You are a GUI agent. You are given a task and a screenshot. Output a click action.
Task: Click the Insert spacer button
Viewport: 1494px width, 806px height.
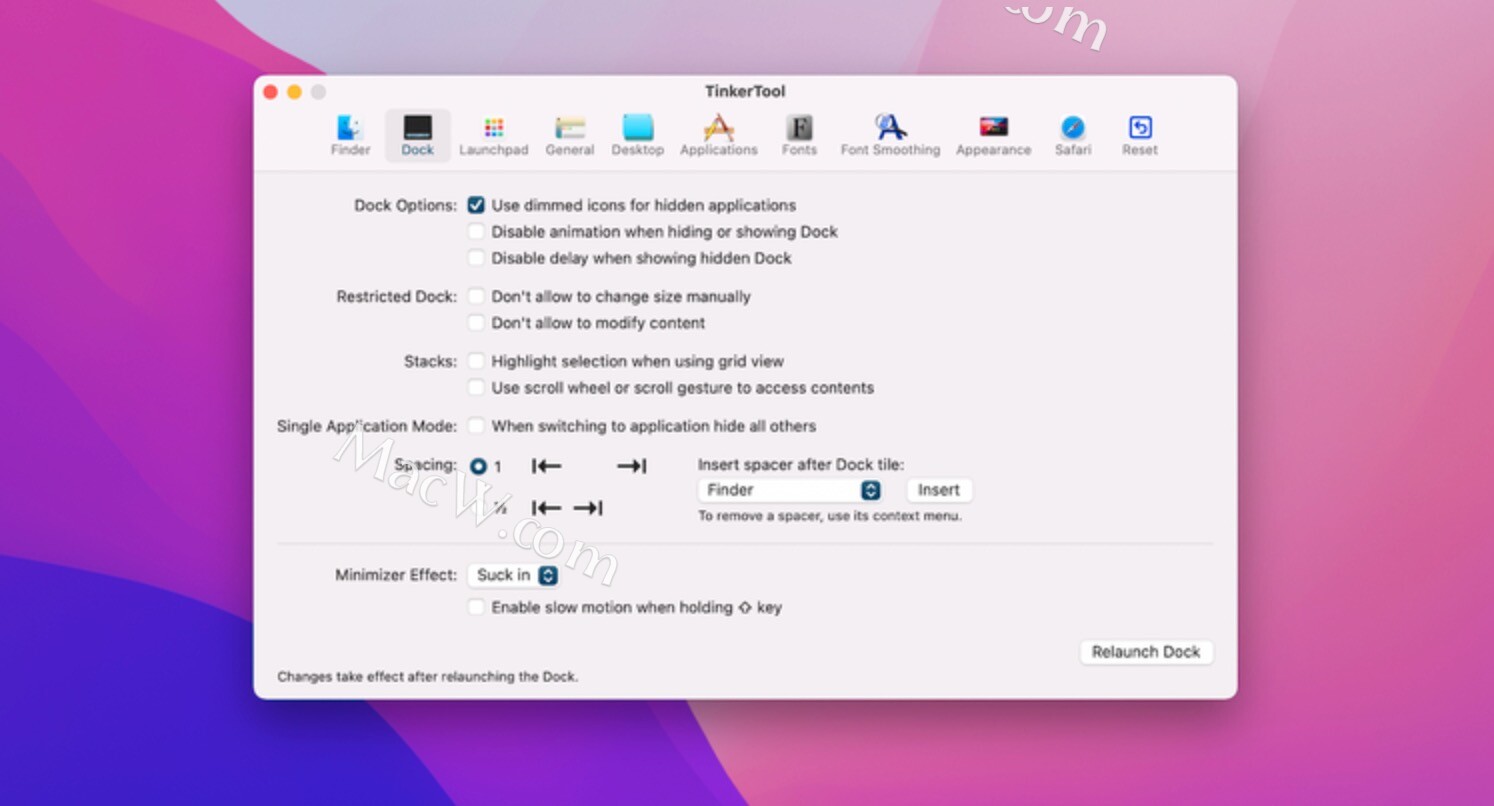pyautogui.click(x=939, y=490)
